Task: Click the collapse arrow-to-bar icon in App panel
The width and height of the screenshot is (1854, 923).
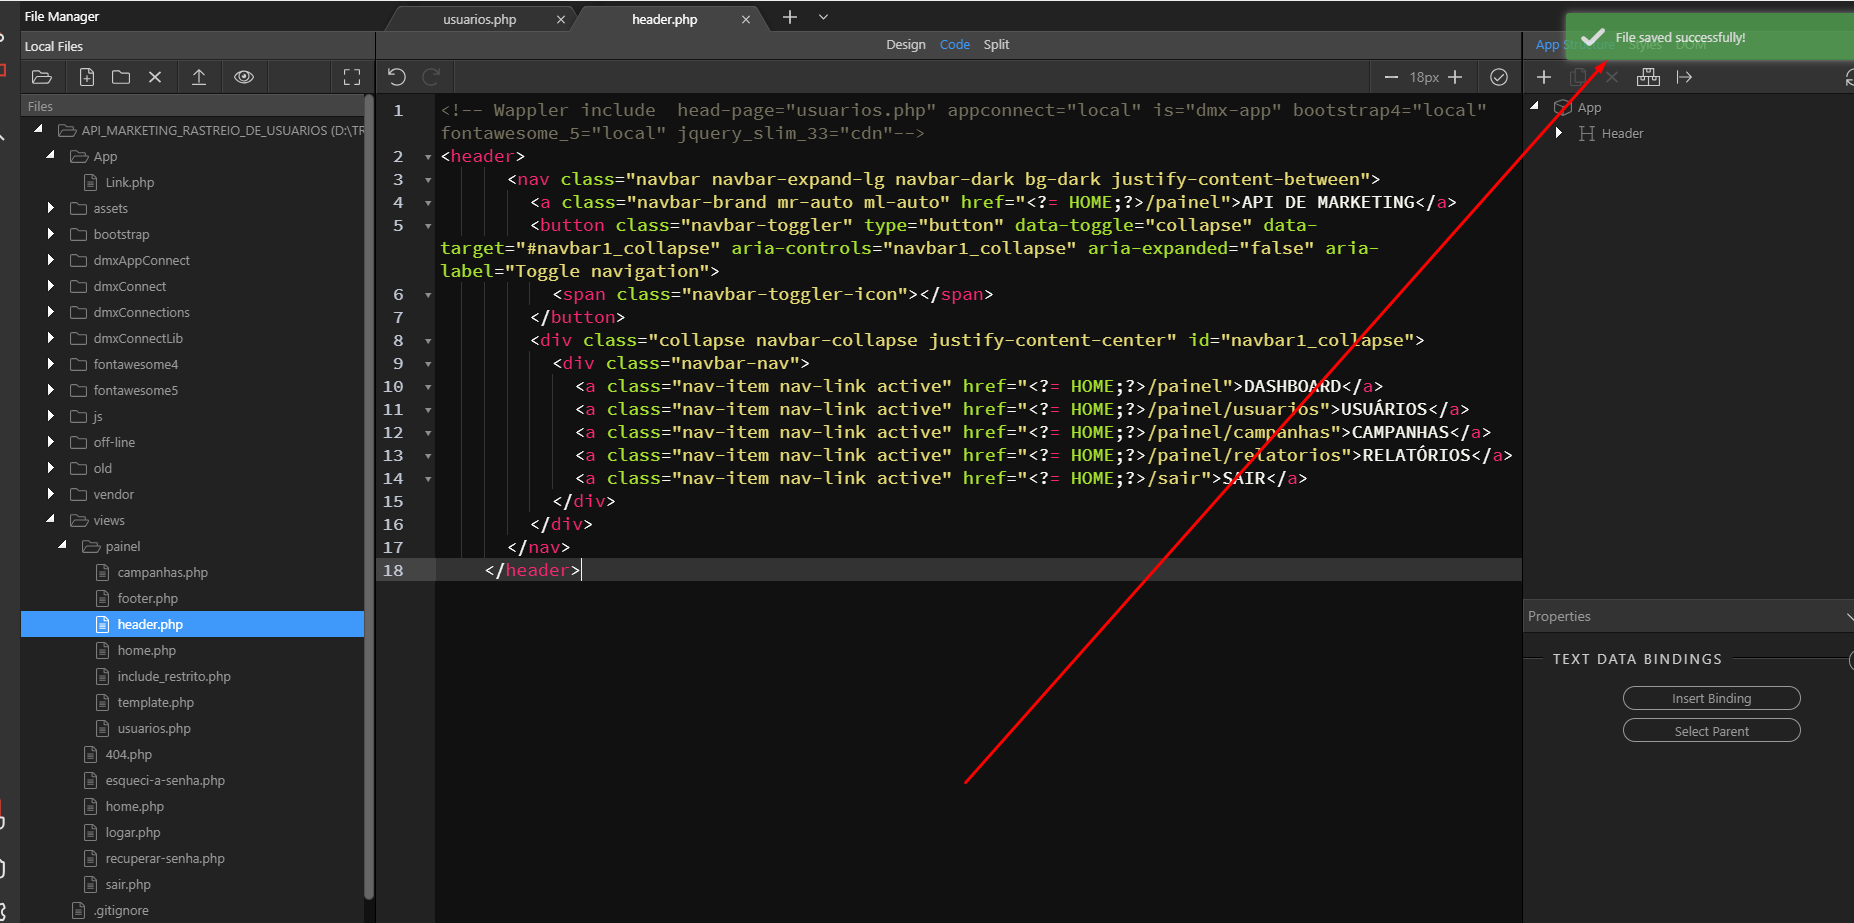Action: [x=1684, y=77]
